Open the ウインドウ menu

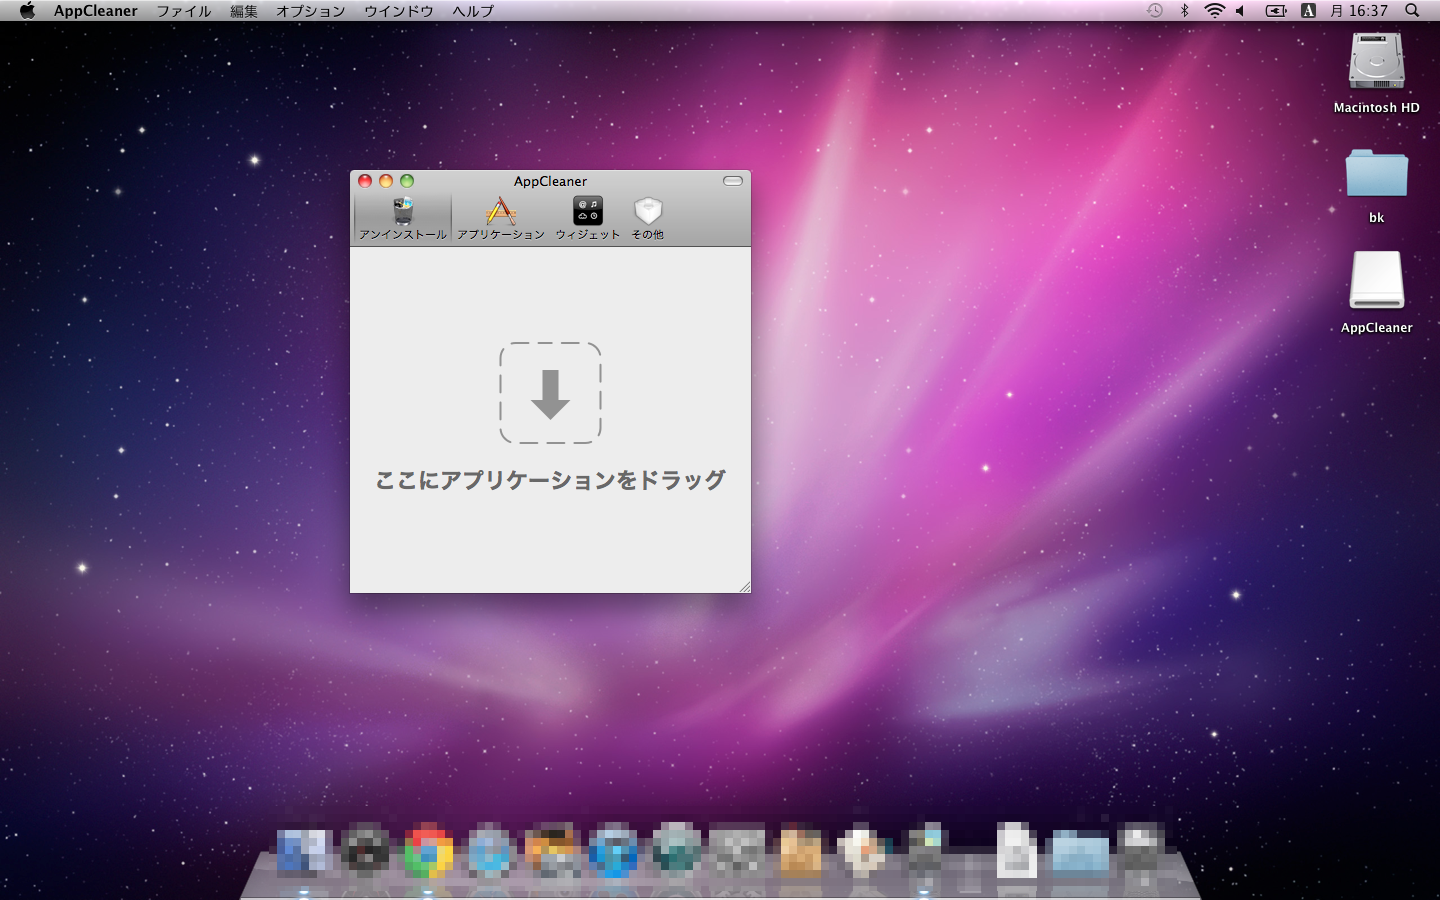399,11
